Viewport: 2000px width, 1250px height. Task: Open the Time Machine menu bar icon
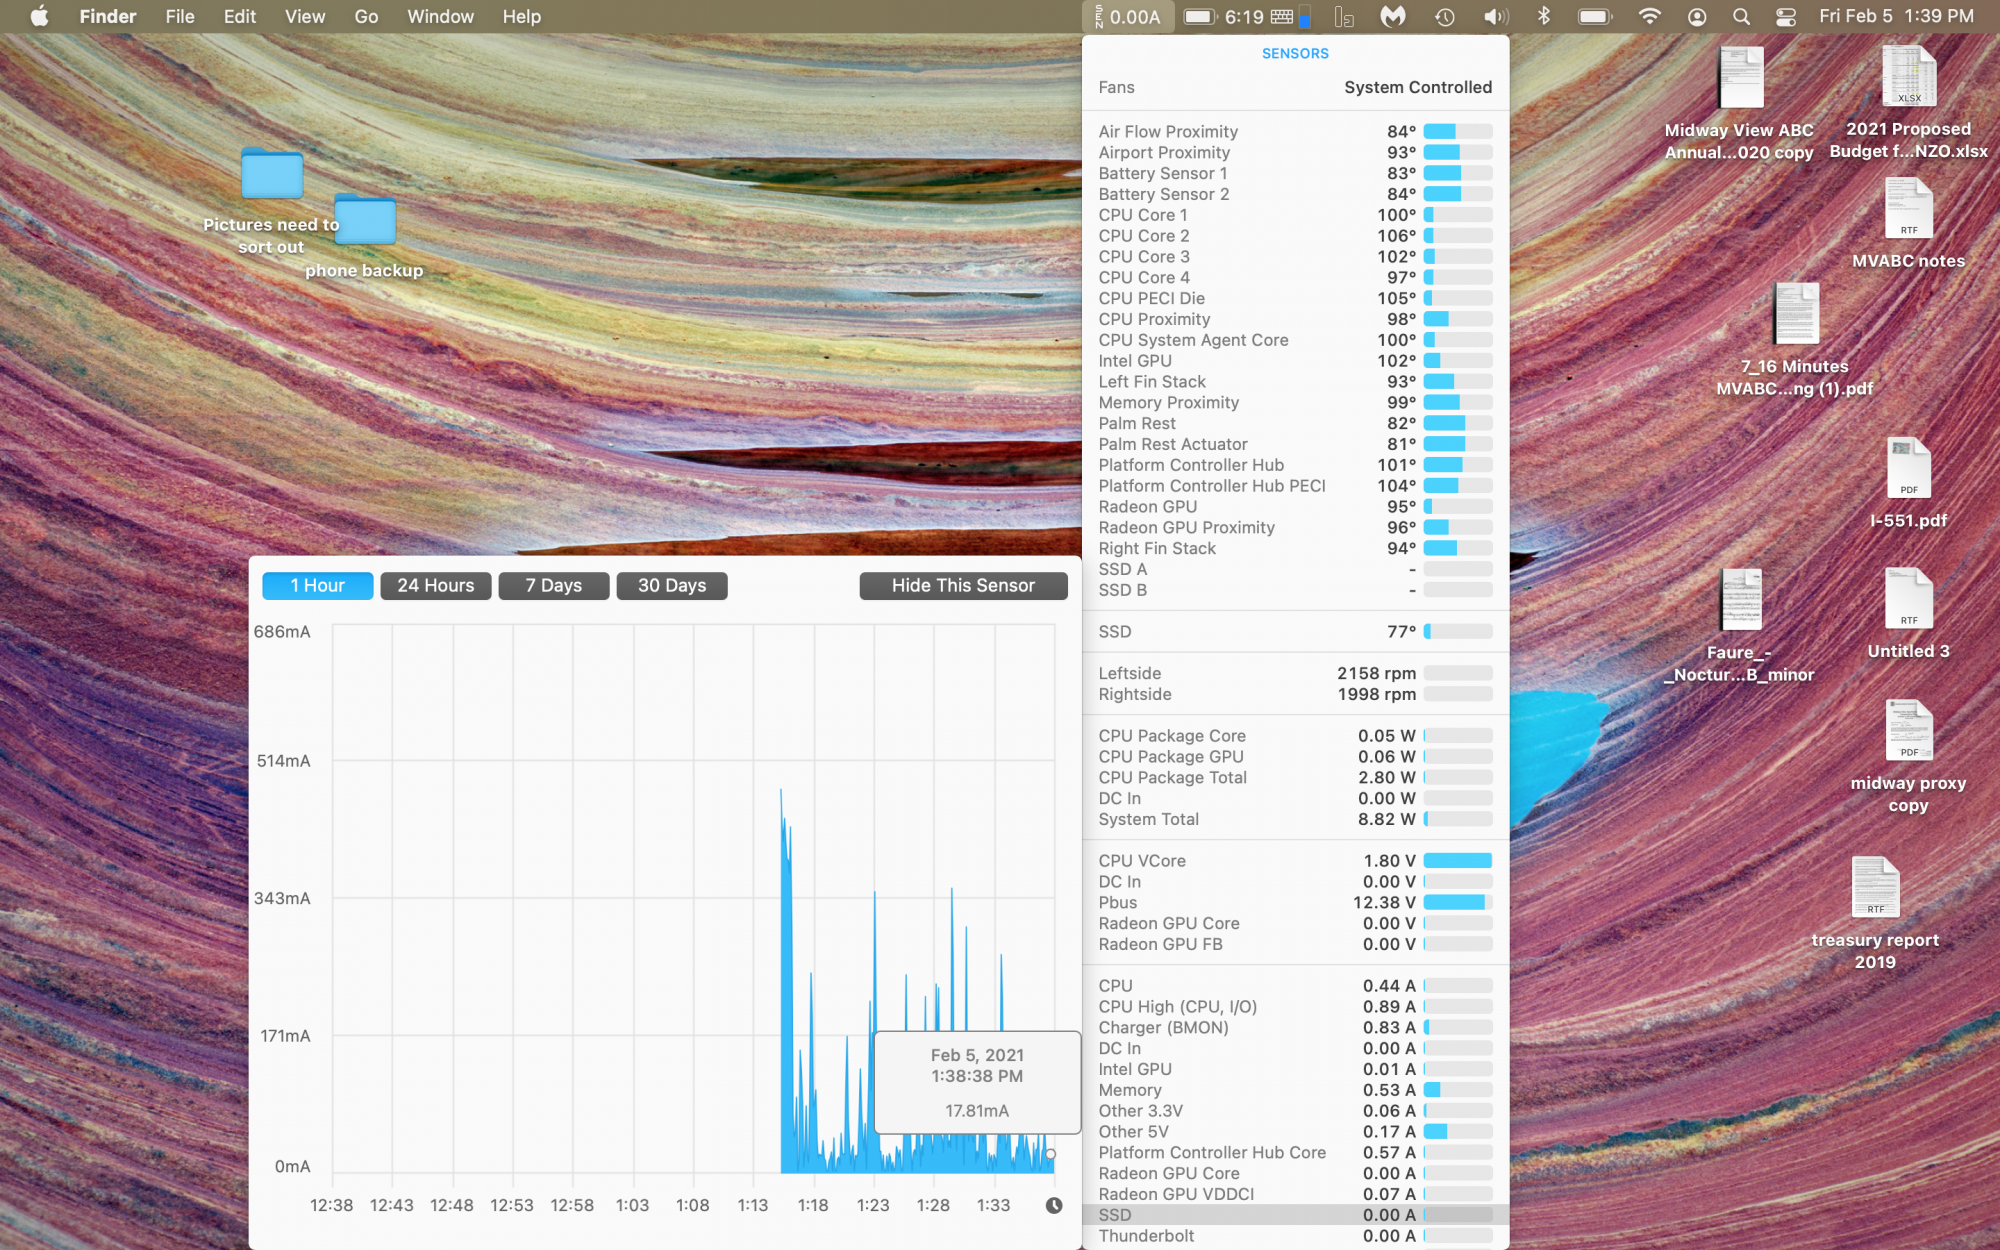click(1444, 16)
